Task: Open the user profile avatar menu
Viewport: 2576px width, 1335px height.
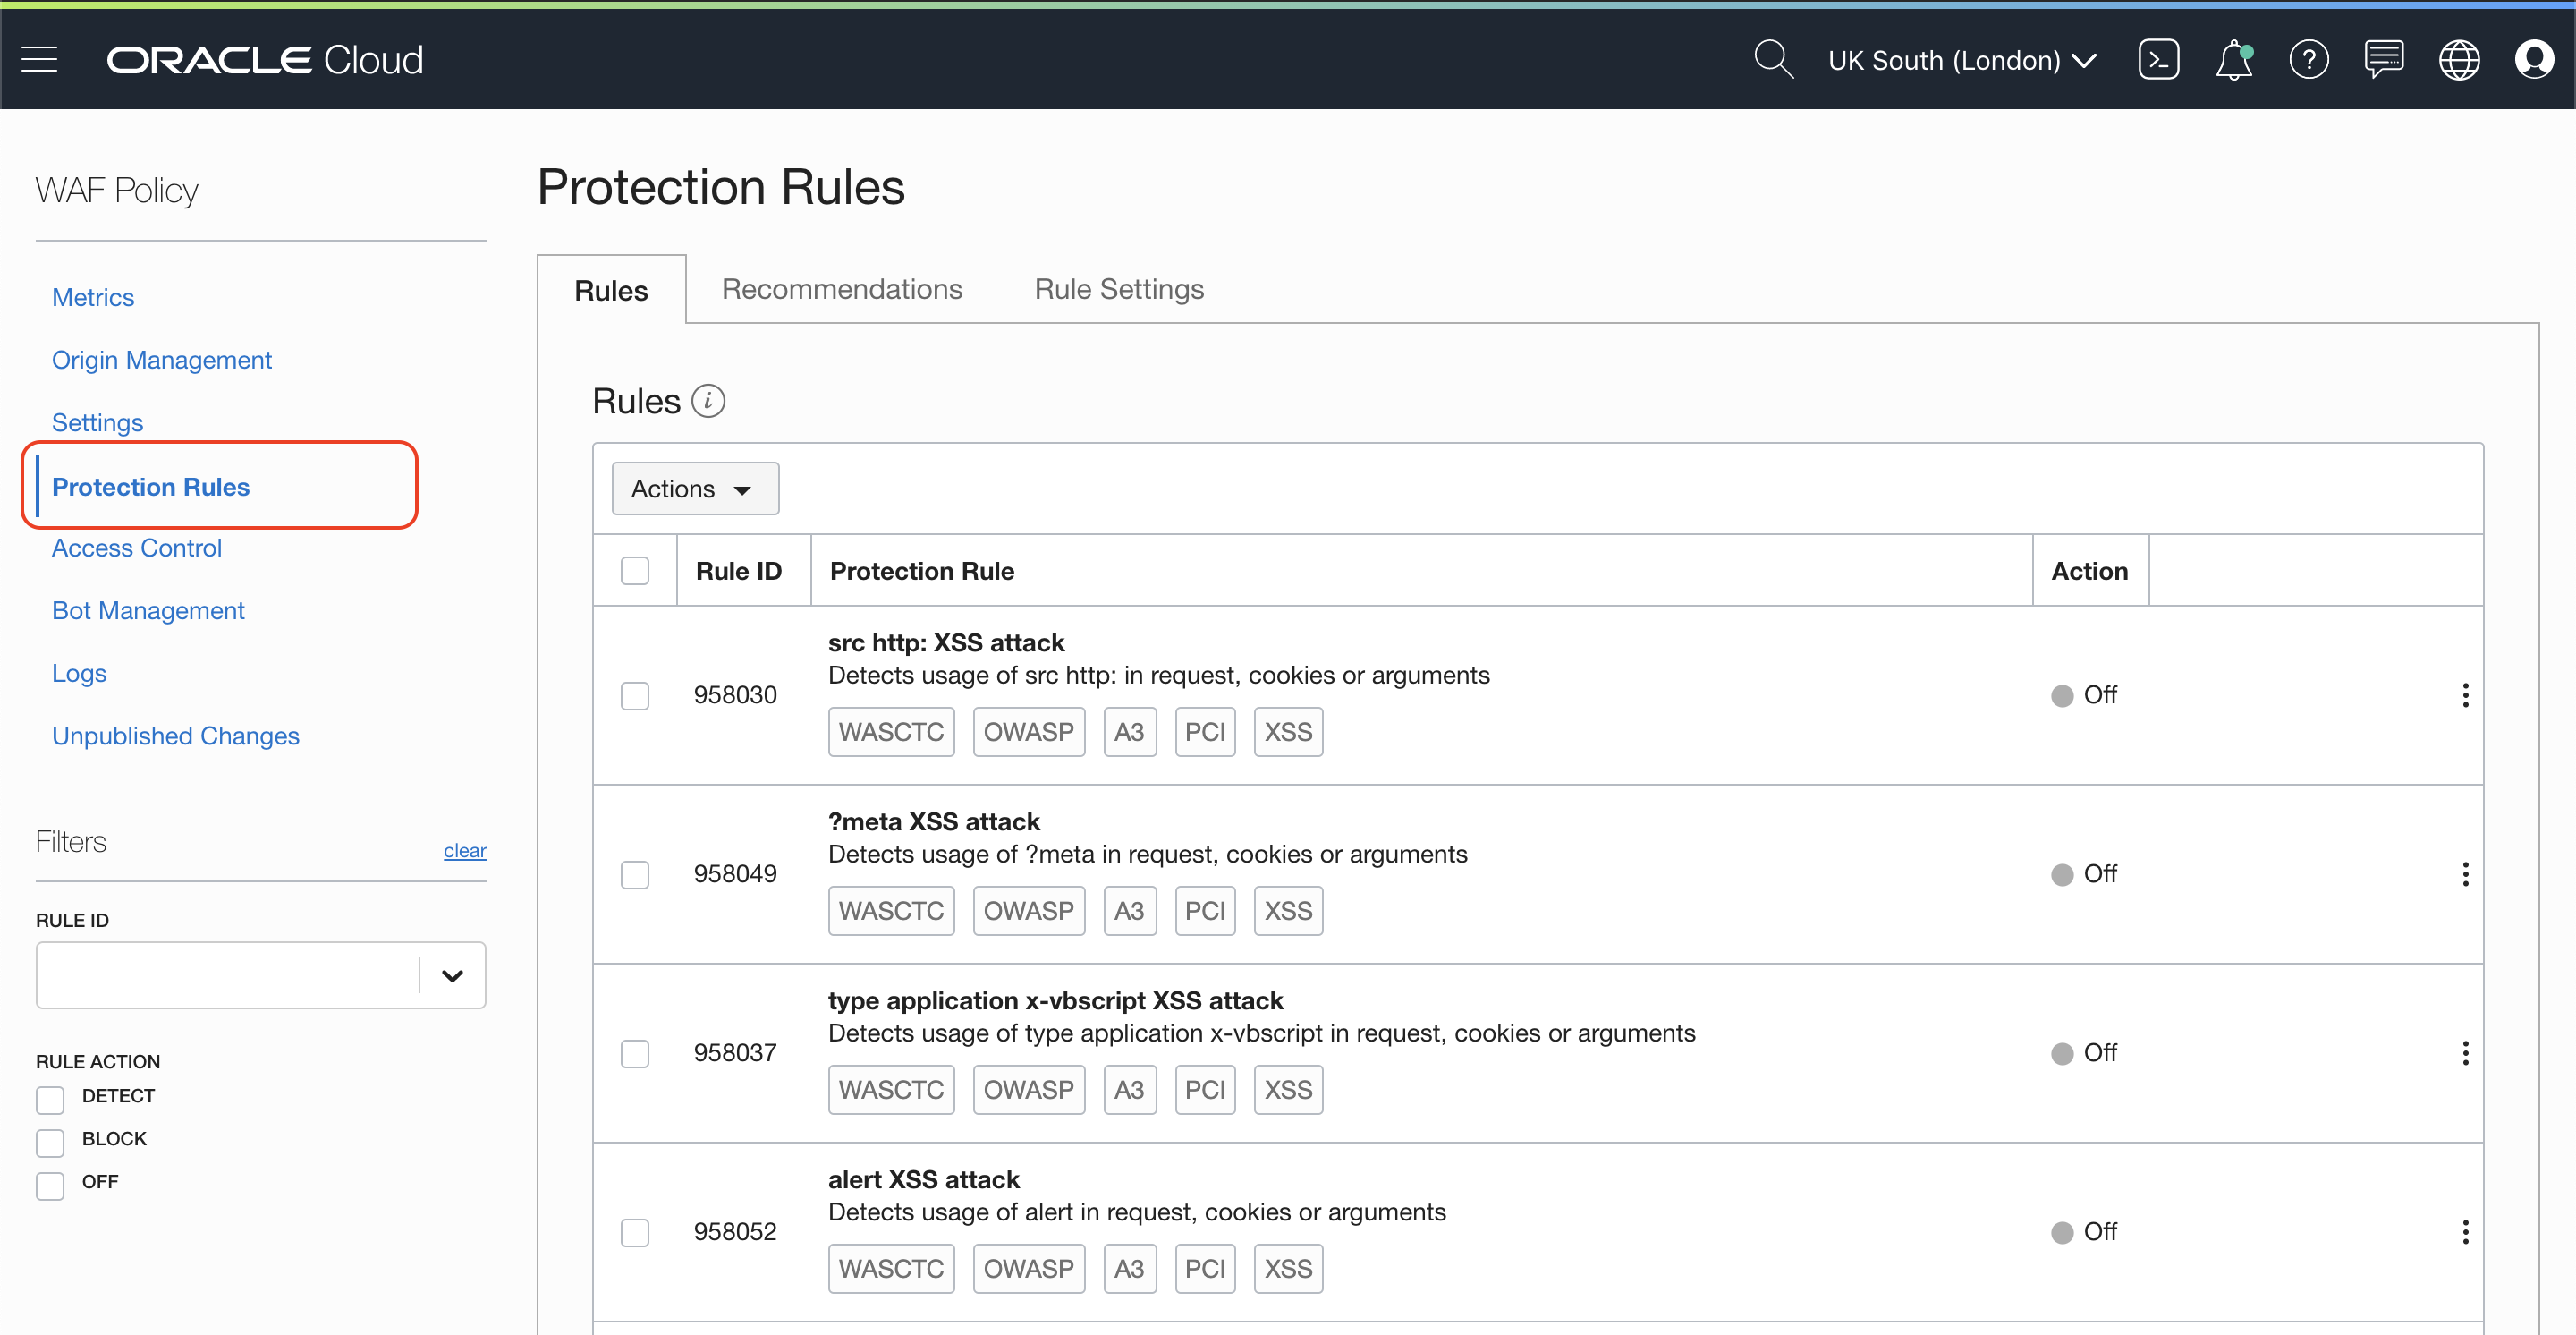Action: pyautogui.click(x=2534, y=60)
